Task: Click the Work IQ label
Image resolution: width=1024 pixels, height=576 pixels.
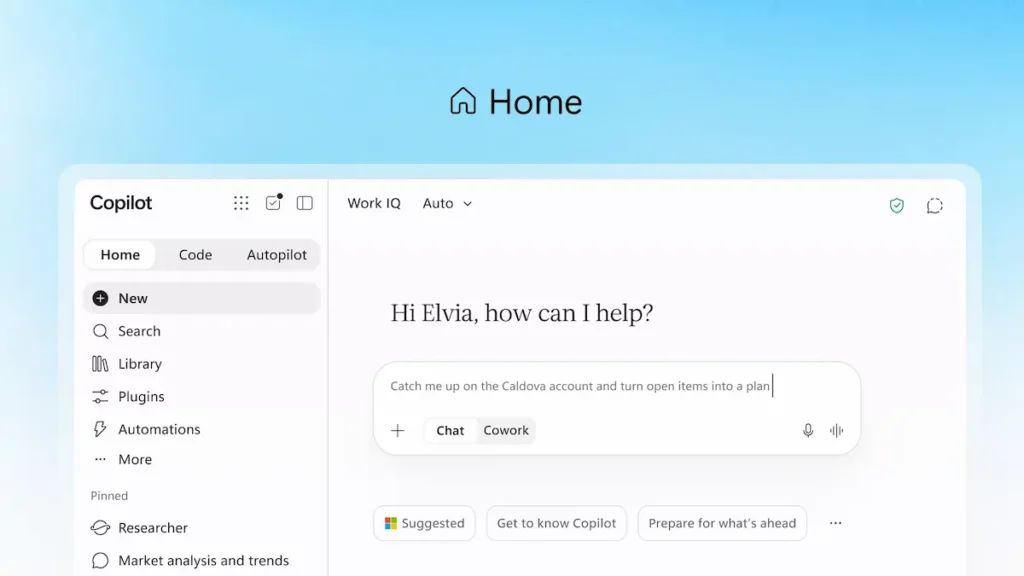Action: coord(374,204)
